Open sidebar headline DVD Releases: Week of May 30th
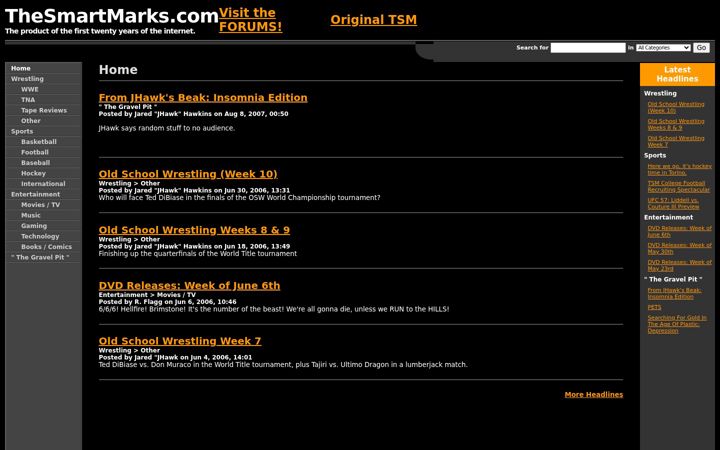The image size is (720, 450). (x=680, y=248)
